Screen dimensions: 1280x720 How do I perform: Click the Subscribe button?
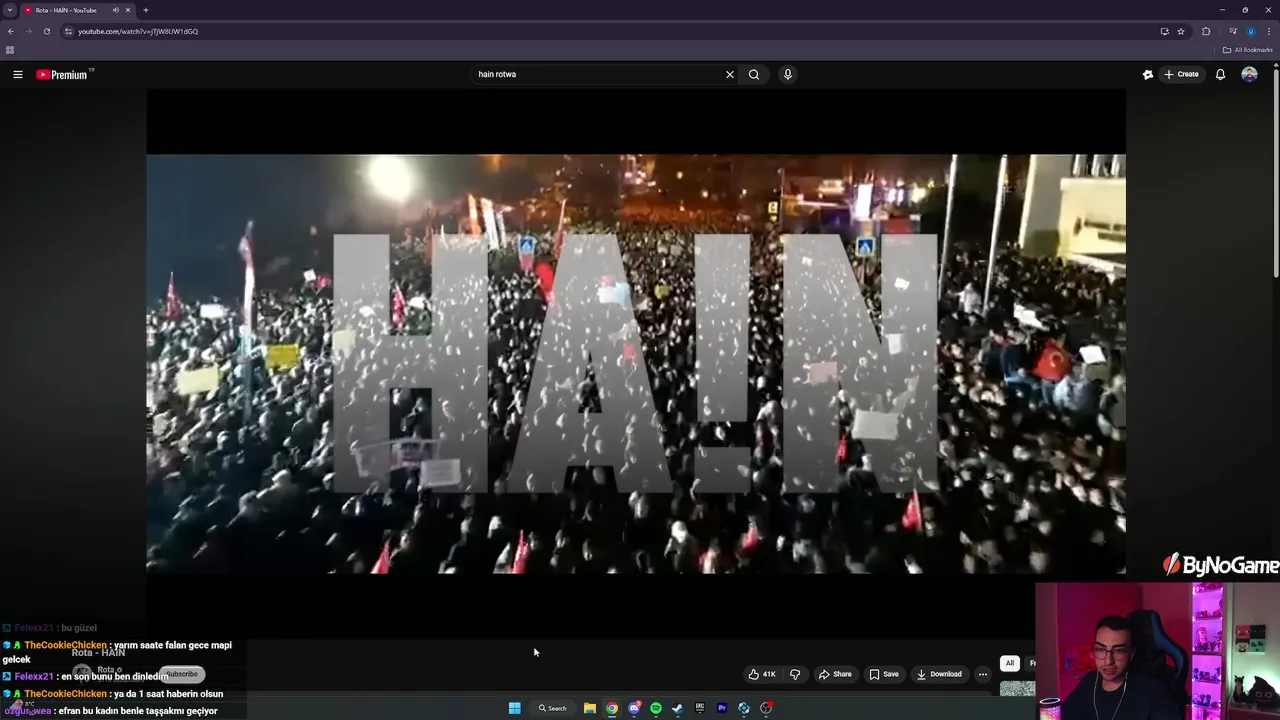[181, 674]
